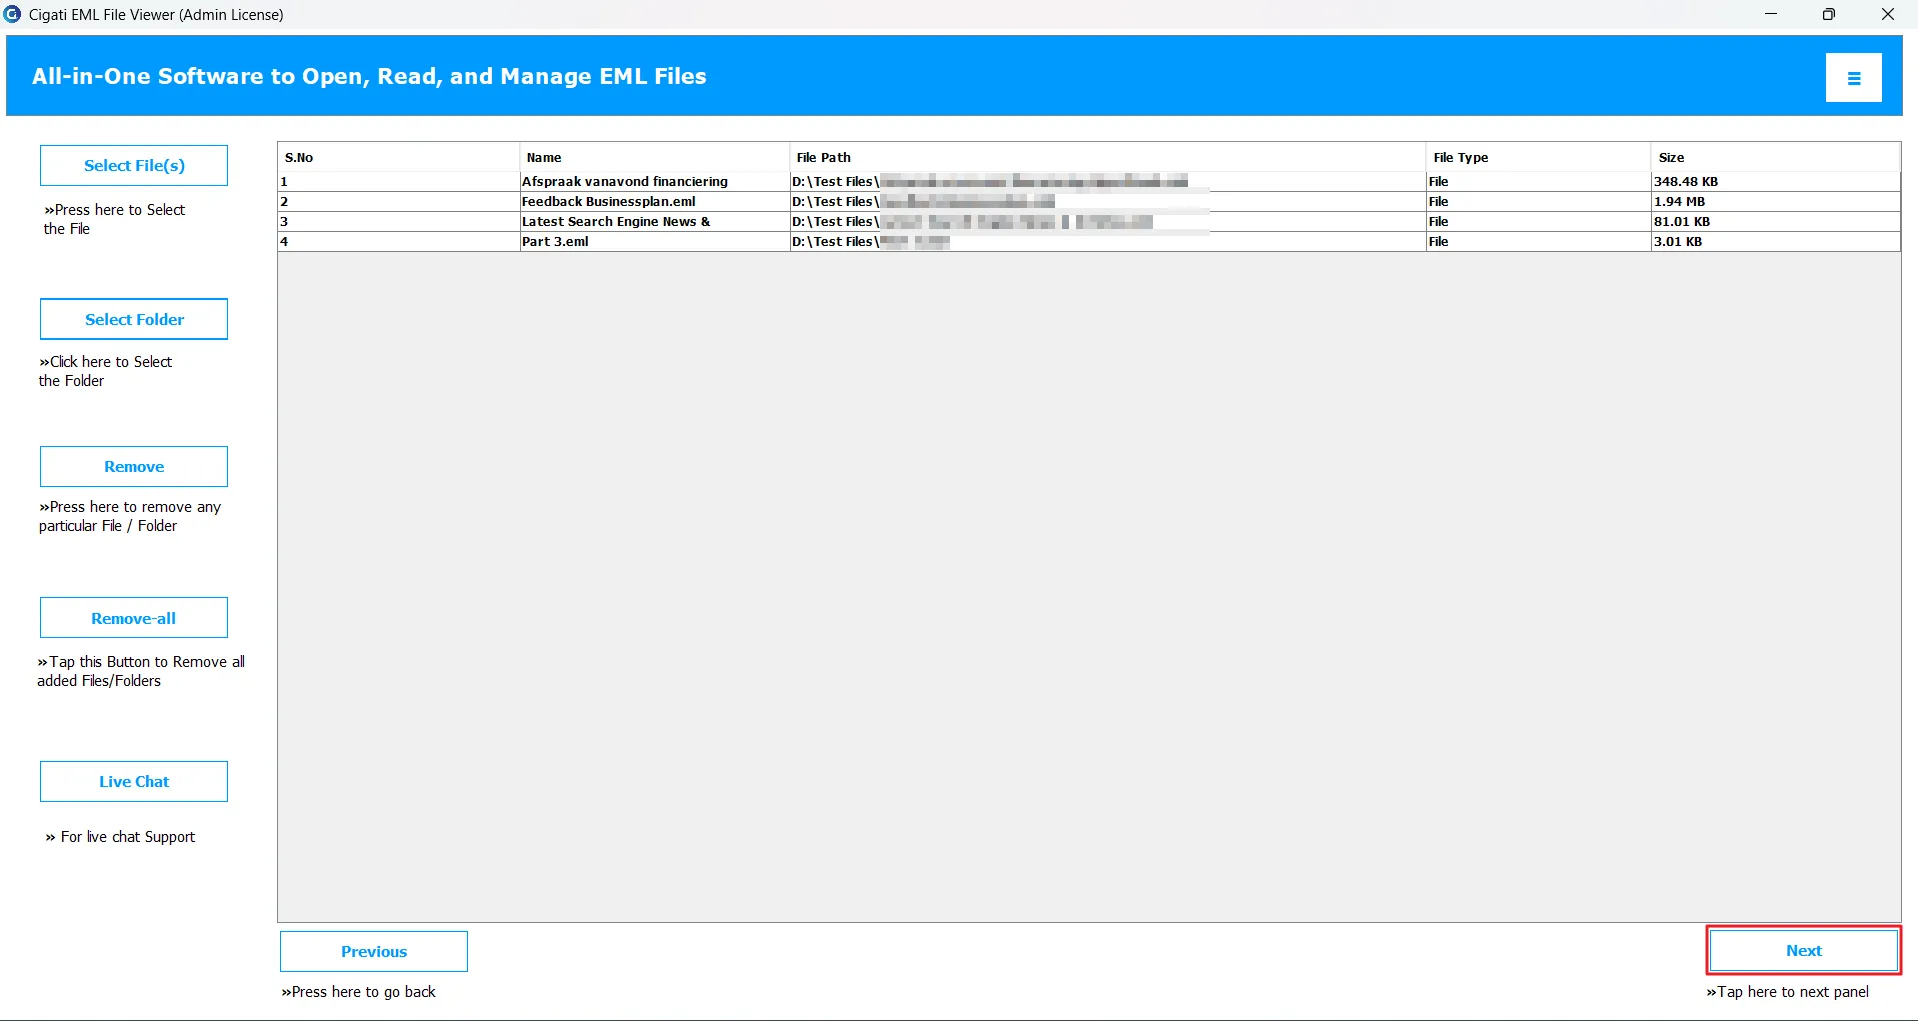Viewport: 1918px width, 1021px height.
Task: Click the 81.01 KB size cell
Action: click(x=1775, y=222)
